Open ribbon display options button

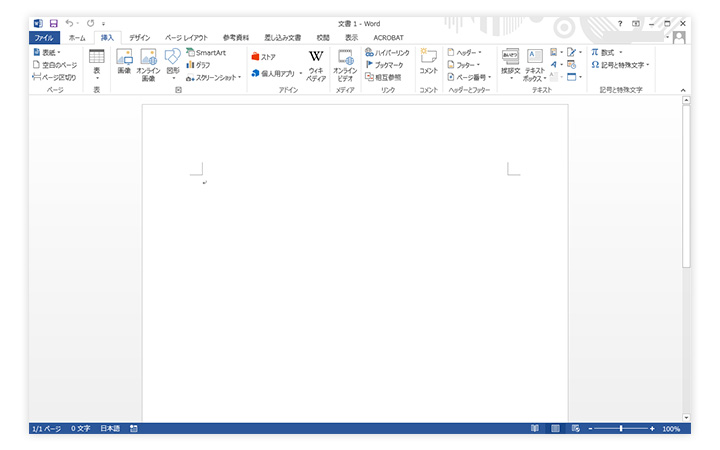point(636,23)
